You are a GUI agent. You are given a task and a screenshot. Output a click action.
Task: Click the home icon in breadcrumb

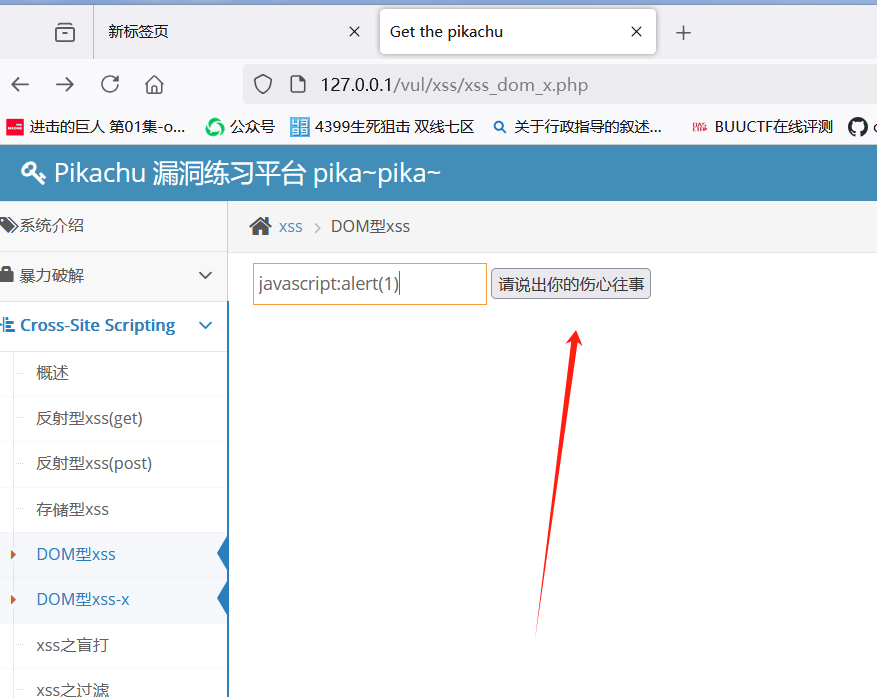point(260,226)
